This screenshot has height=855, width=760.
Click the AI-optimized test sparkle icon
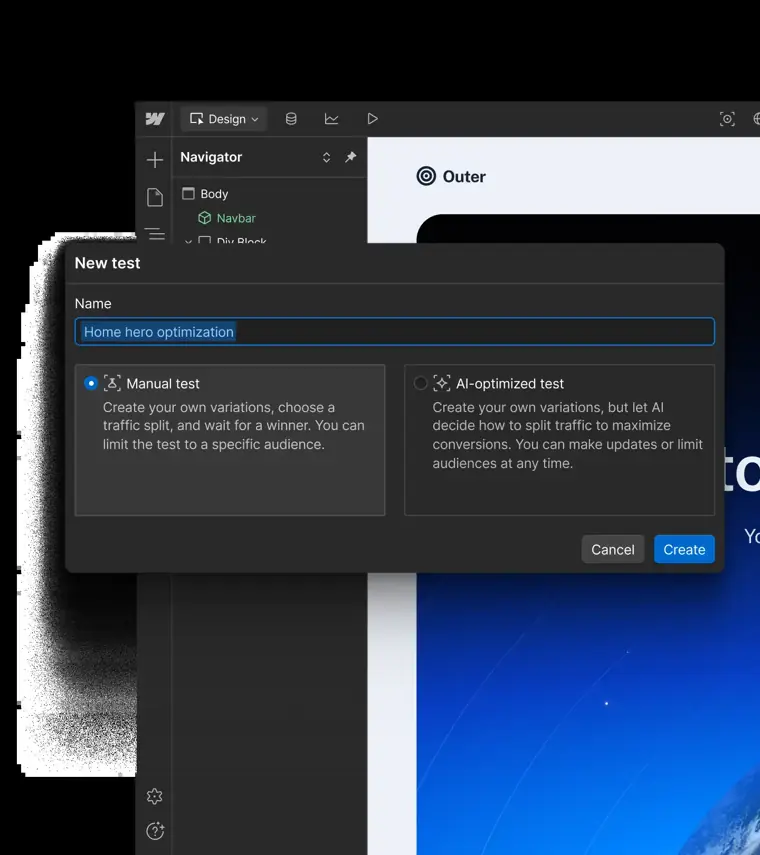click(442, 383)
